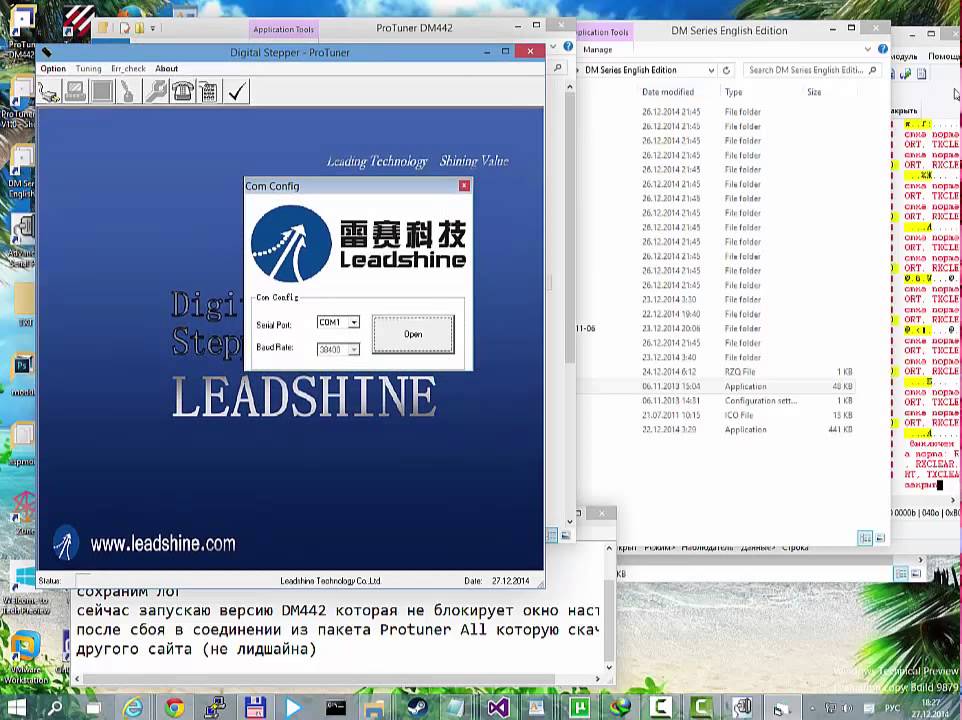Screen dimensions: 962x720
Task: Open the Option menu
Action: 53,69
